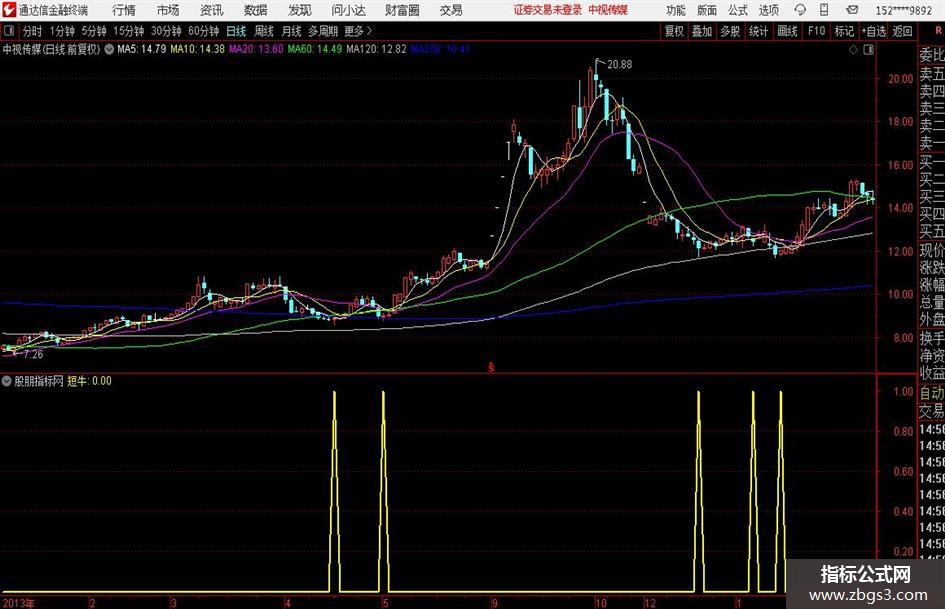This screenshot has height=609, width=945.
Task: Open the 行情 menu
Action: [124, 10]
